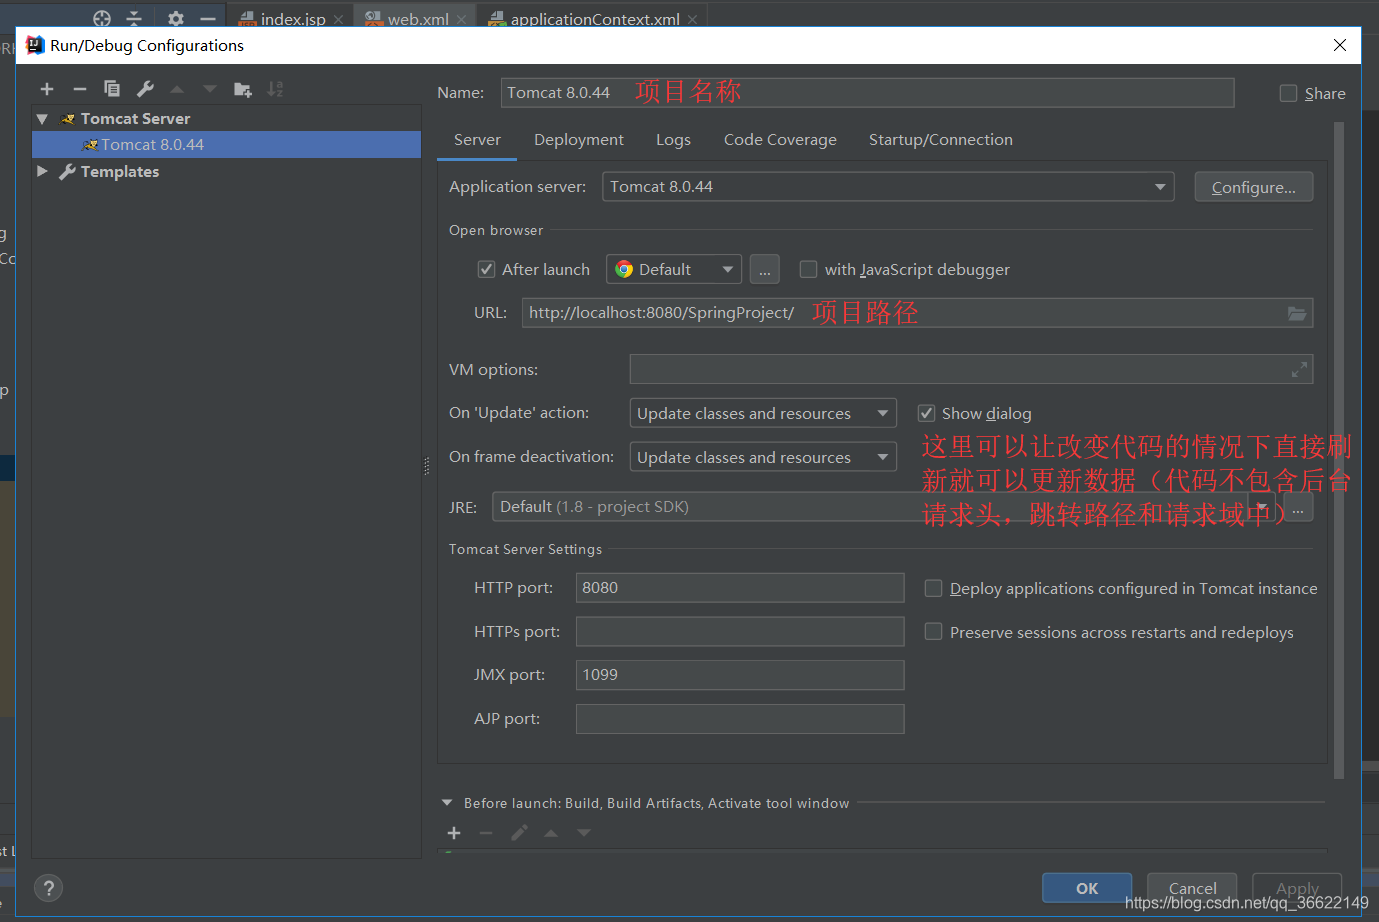Click into the HTTP port field
This screenshot has width=1379, height=922.
point(740,588)
